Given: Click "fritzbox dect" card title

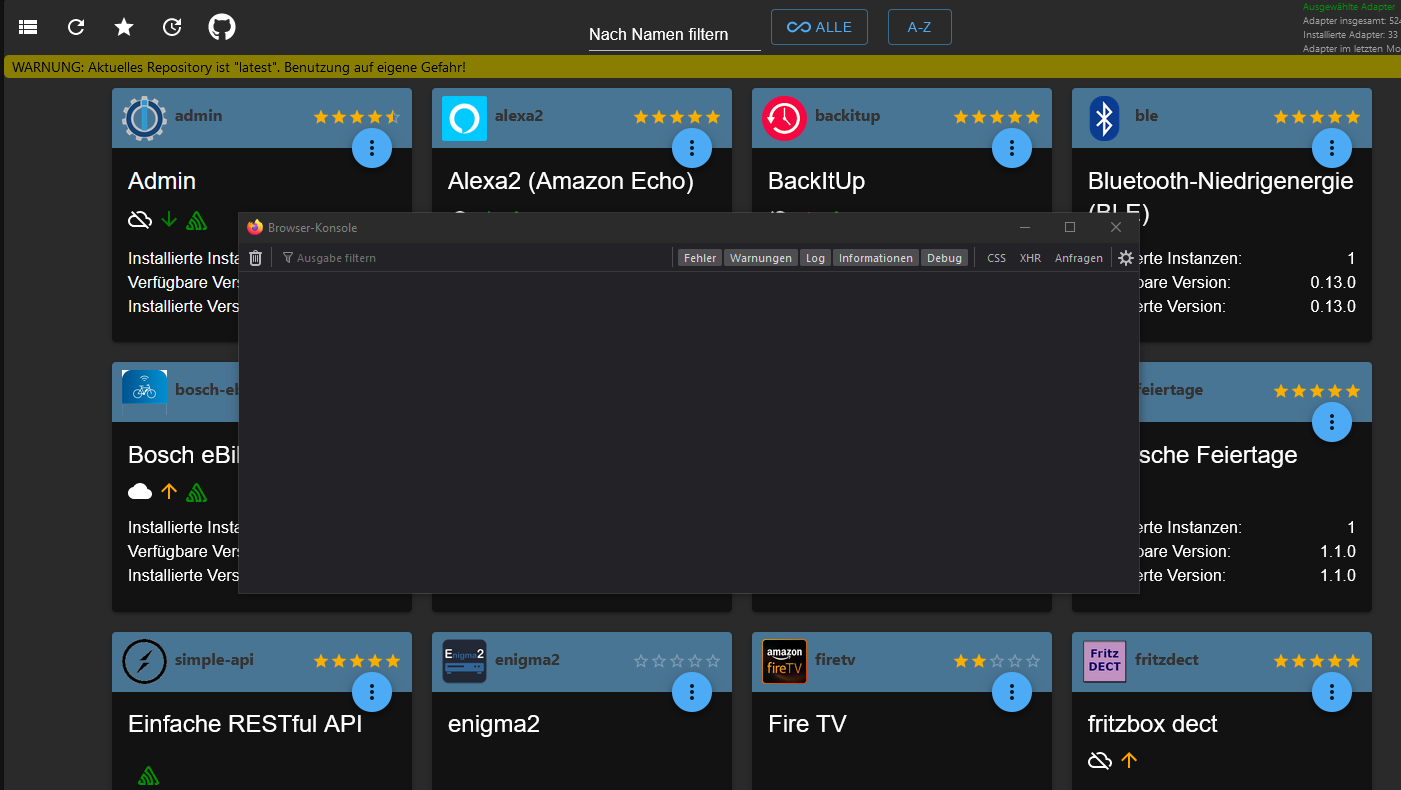Looking at the screenshot, I should pyautogui.click(x=1153, y=724).
